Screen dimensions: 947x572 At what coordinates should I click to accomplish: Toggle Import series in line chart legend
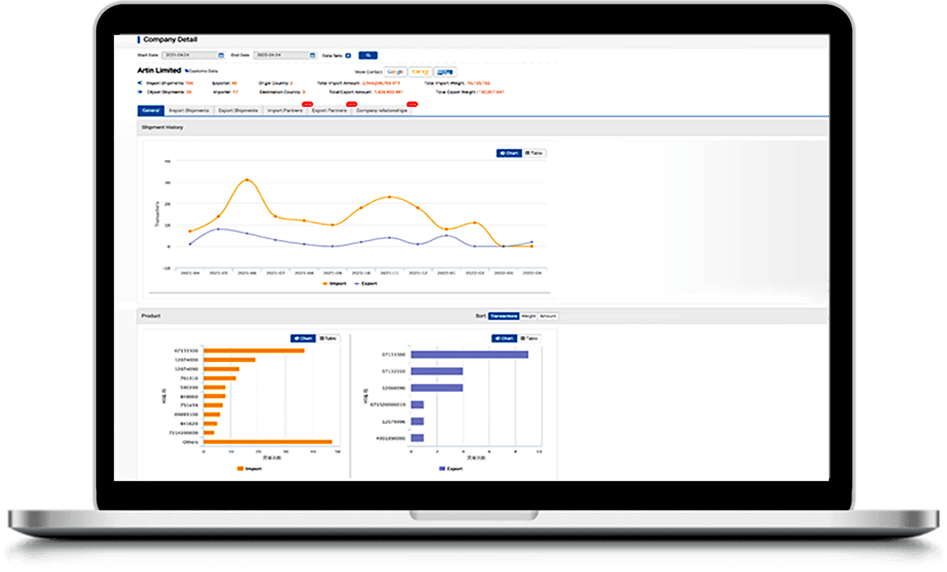click(x=333, y=283)
